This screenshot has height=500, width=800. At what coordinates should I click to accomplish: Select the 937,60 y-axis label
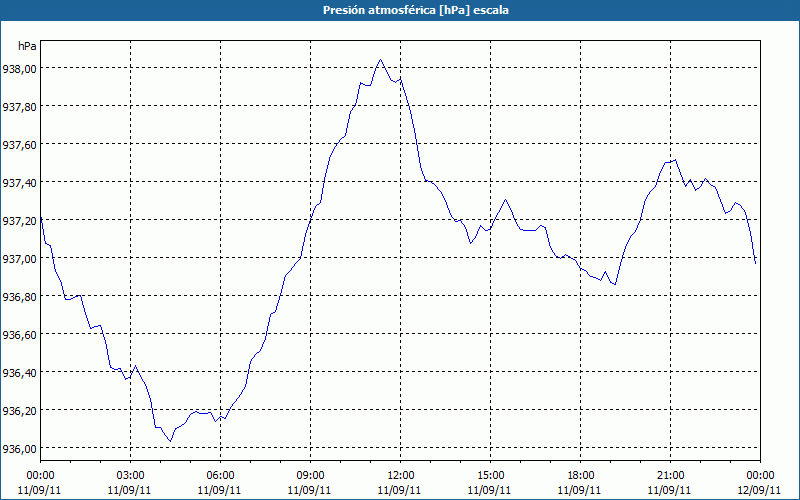19,144
